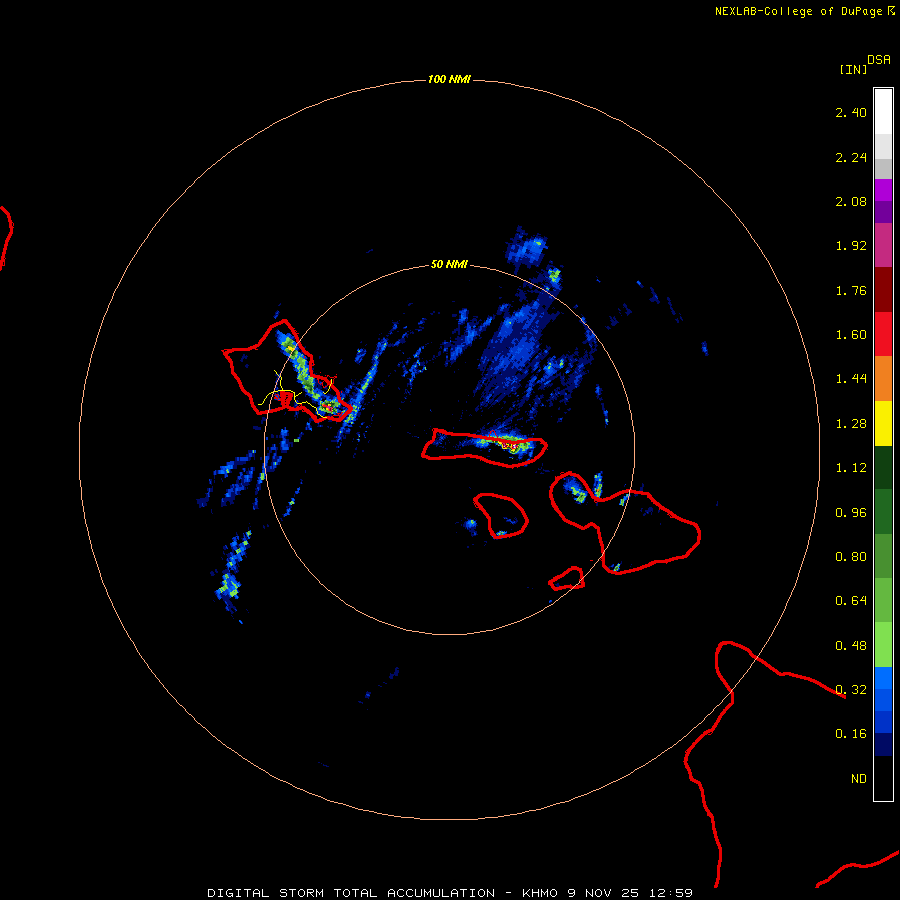Select the navy swatch just above ND
This screenshot has width=900, height=900.
click(x=883, y=744)
